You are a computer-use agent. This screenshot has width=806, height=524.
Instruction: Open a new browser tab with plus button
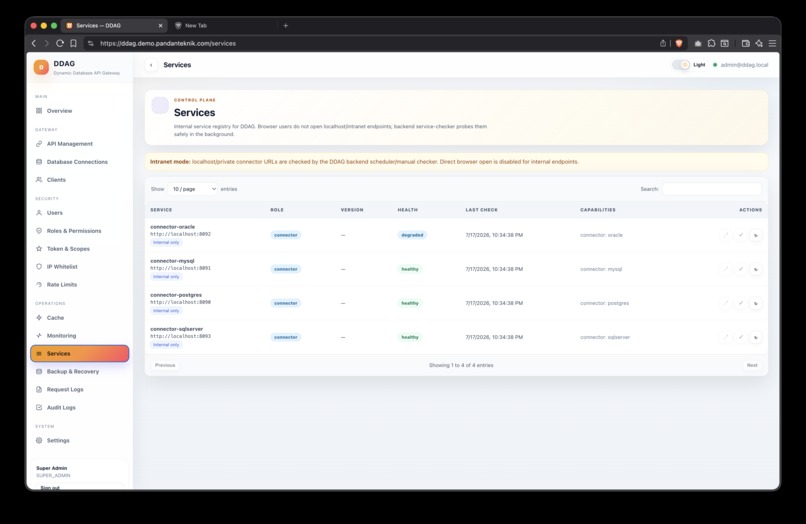[x=286, y=25]
